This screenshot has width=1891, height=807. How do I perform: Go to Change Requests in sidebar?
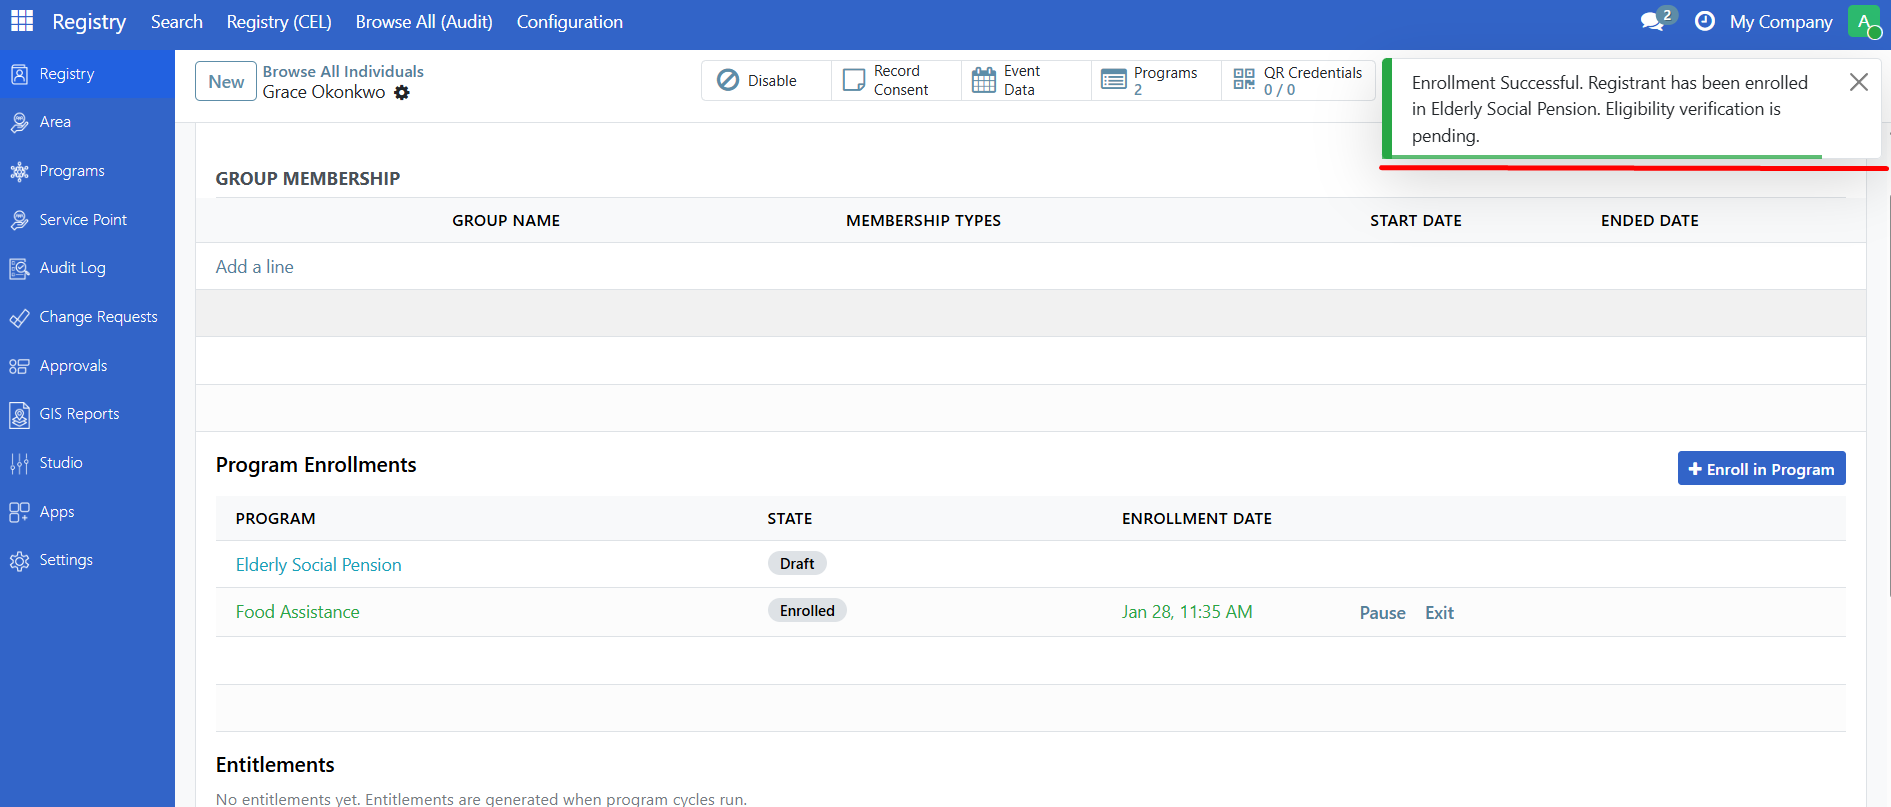pos(98,317)
